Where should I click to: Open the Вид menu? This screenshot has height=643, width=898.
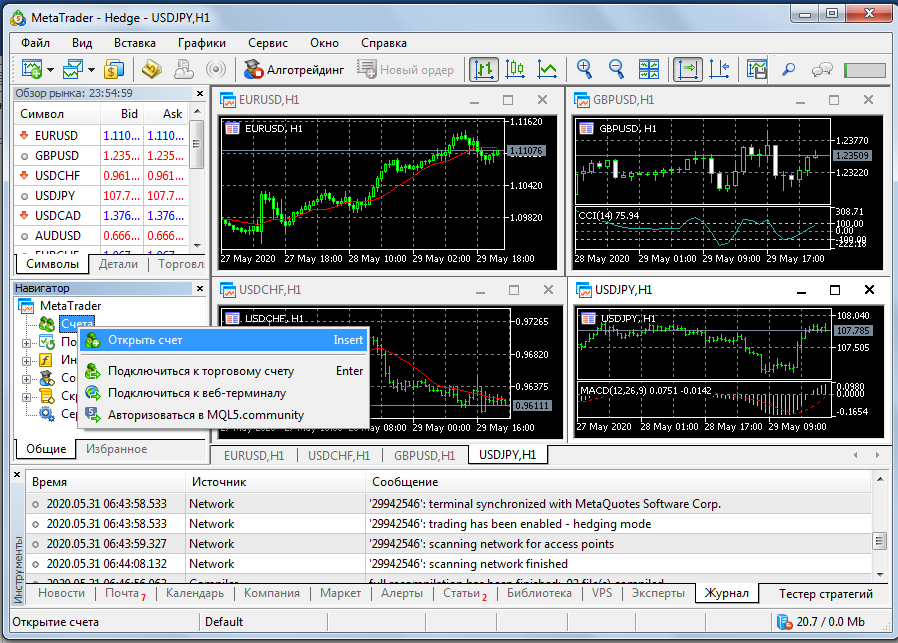click(82, 43)
